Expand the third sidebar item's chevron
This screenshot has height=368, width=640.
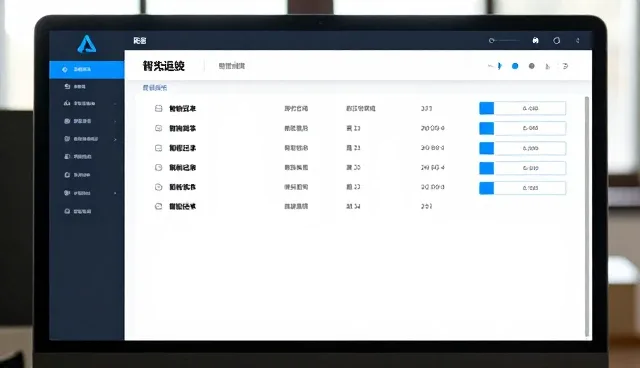[115, 104]
